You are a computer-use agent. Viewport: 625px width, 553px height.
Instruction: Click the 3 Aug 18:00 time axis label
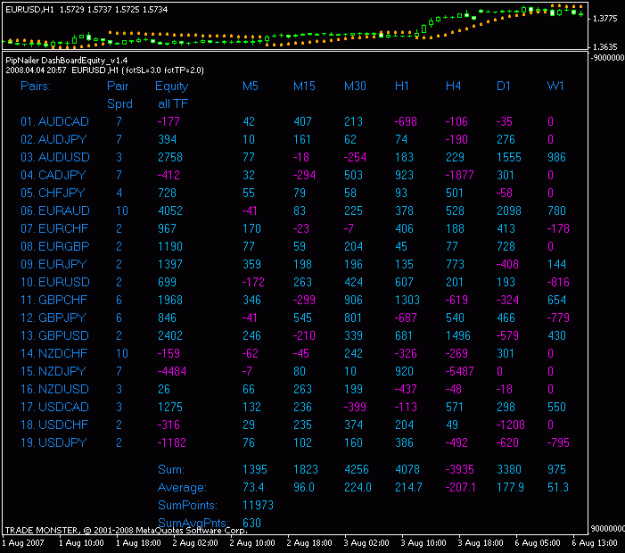pyautogui.click(x=480, y=543)
